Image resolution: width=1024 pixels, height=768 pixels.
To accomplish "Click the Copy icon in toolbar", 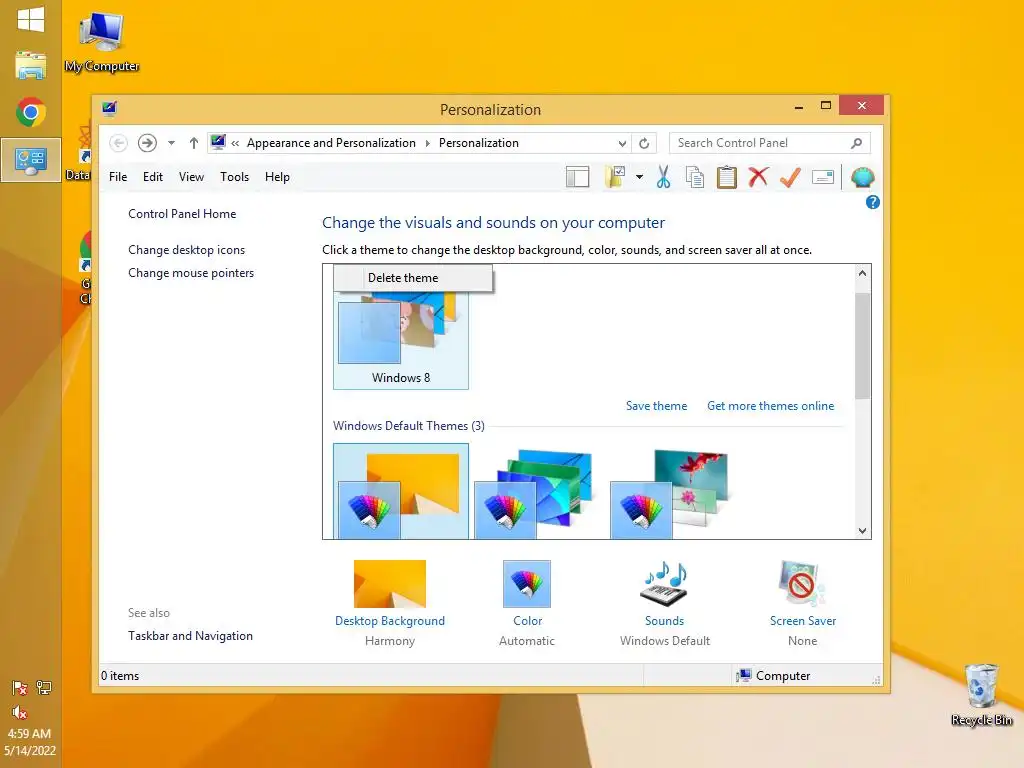I will 695,177.
